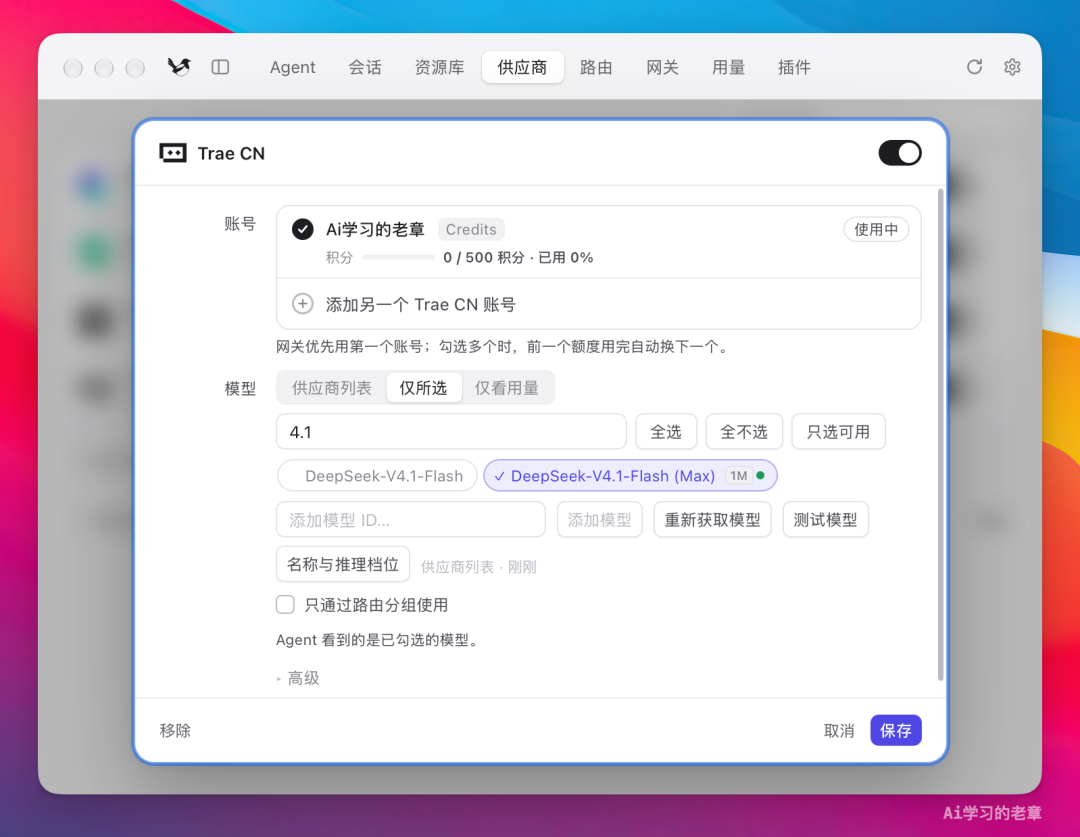Click the Ai学习的老章 account name
Image resolution: width=1080 pixels, height=837 pixels.
coord(375,229)
